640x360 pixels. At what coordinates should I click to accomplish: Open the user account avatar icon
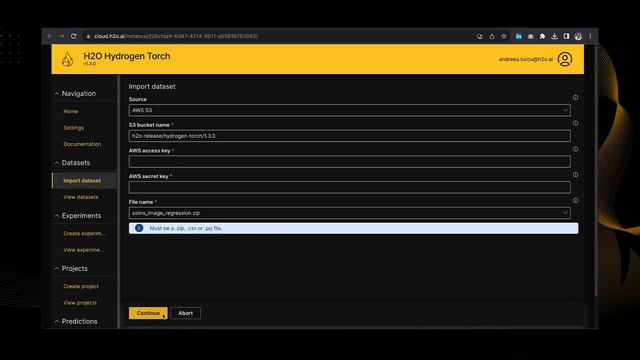pyautogui.click(x=565, y=59)
